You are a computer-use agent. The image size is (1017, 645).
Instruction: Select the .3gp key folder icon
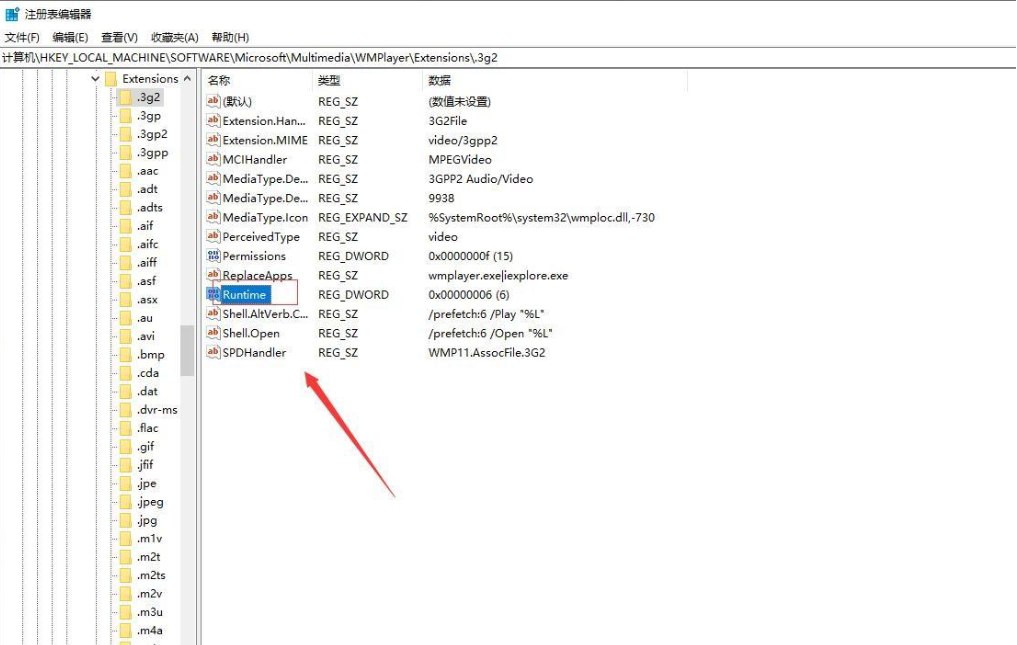click(x=126, y=116)
